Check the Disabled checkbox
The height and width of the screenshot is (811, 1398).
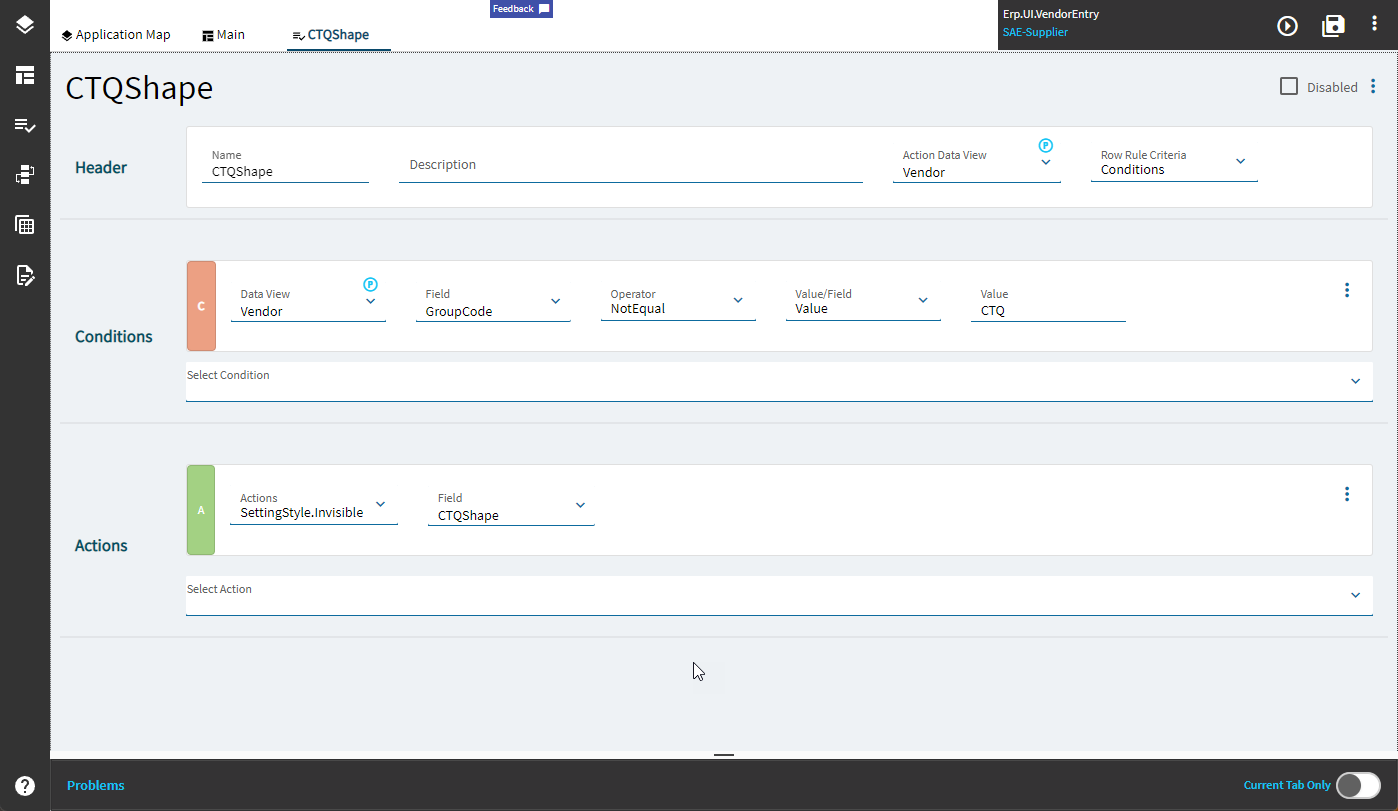click(1288, 86)
